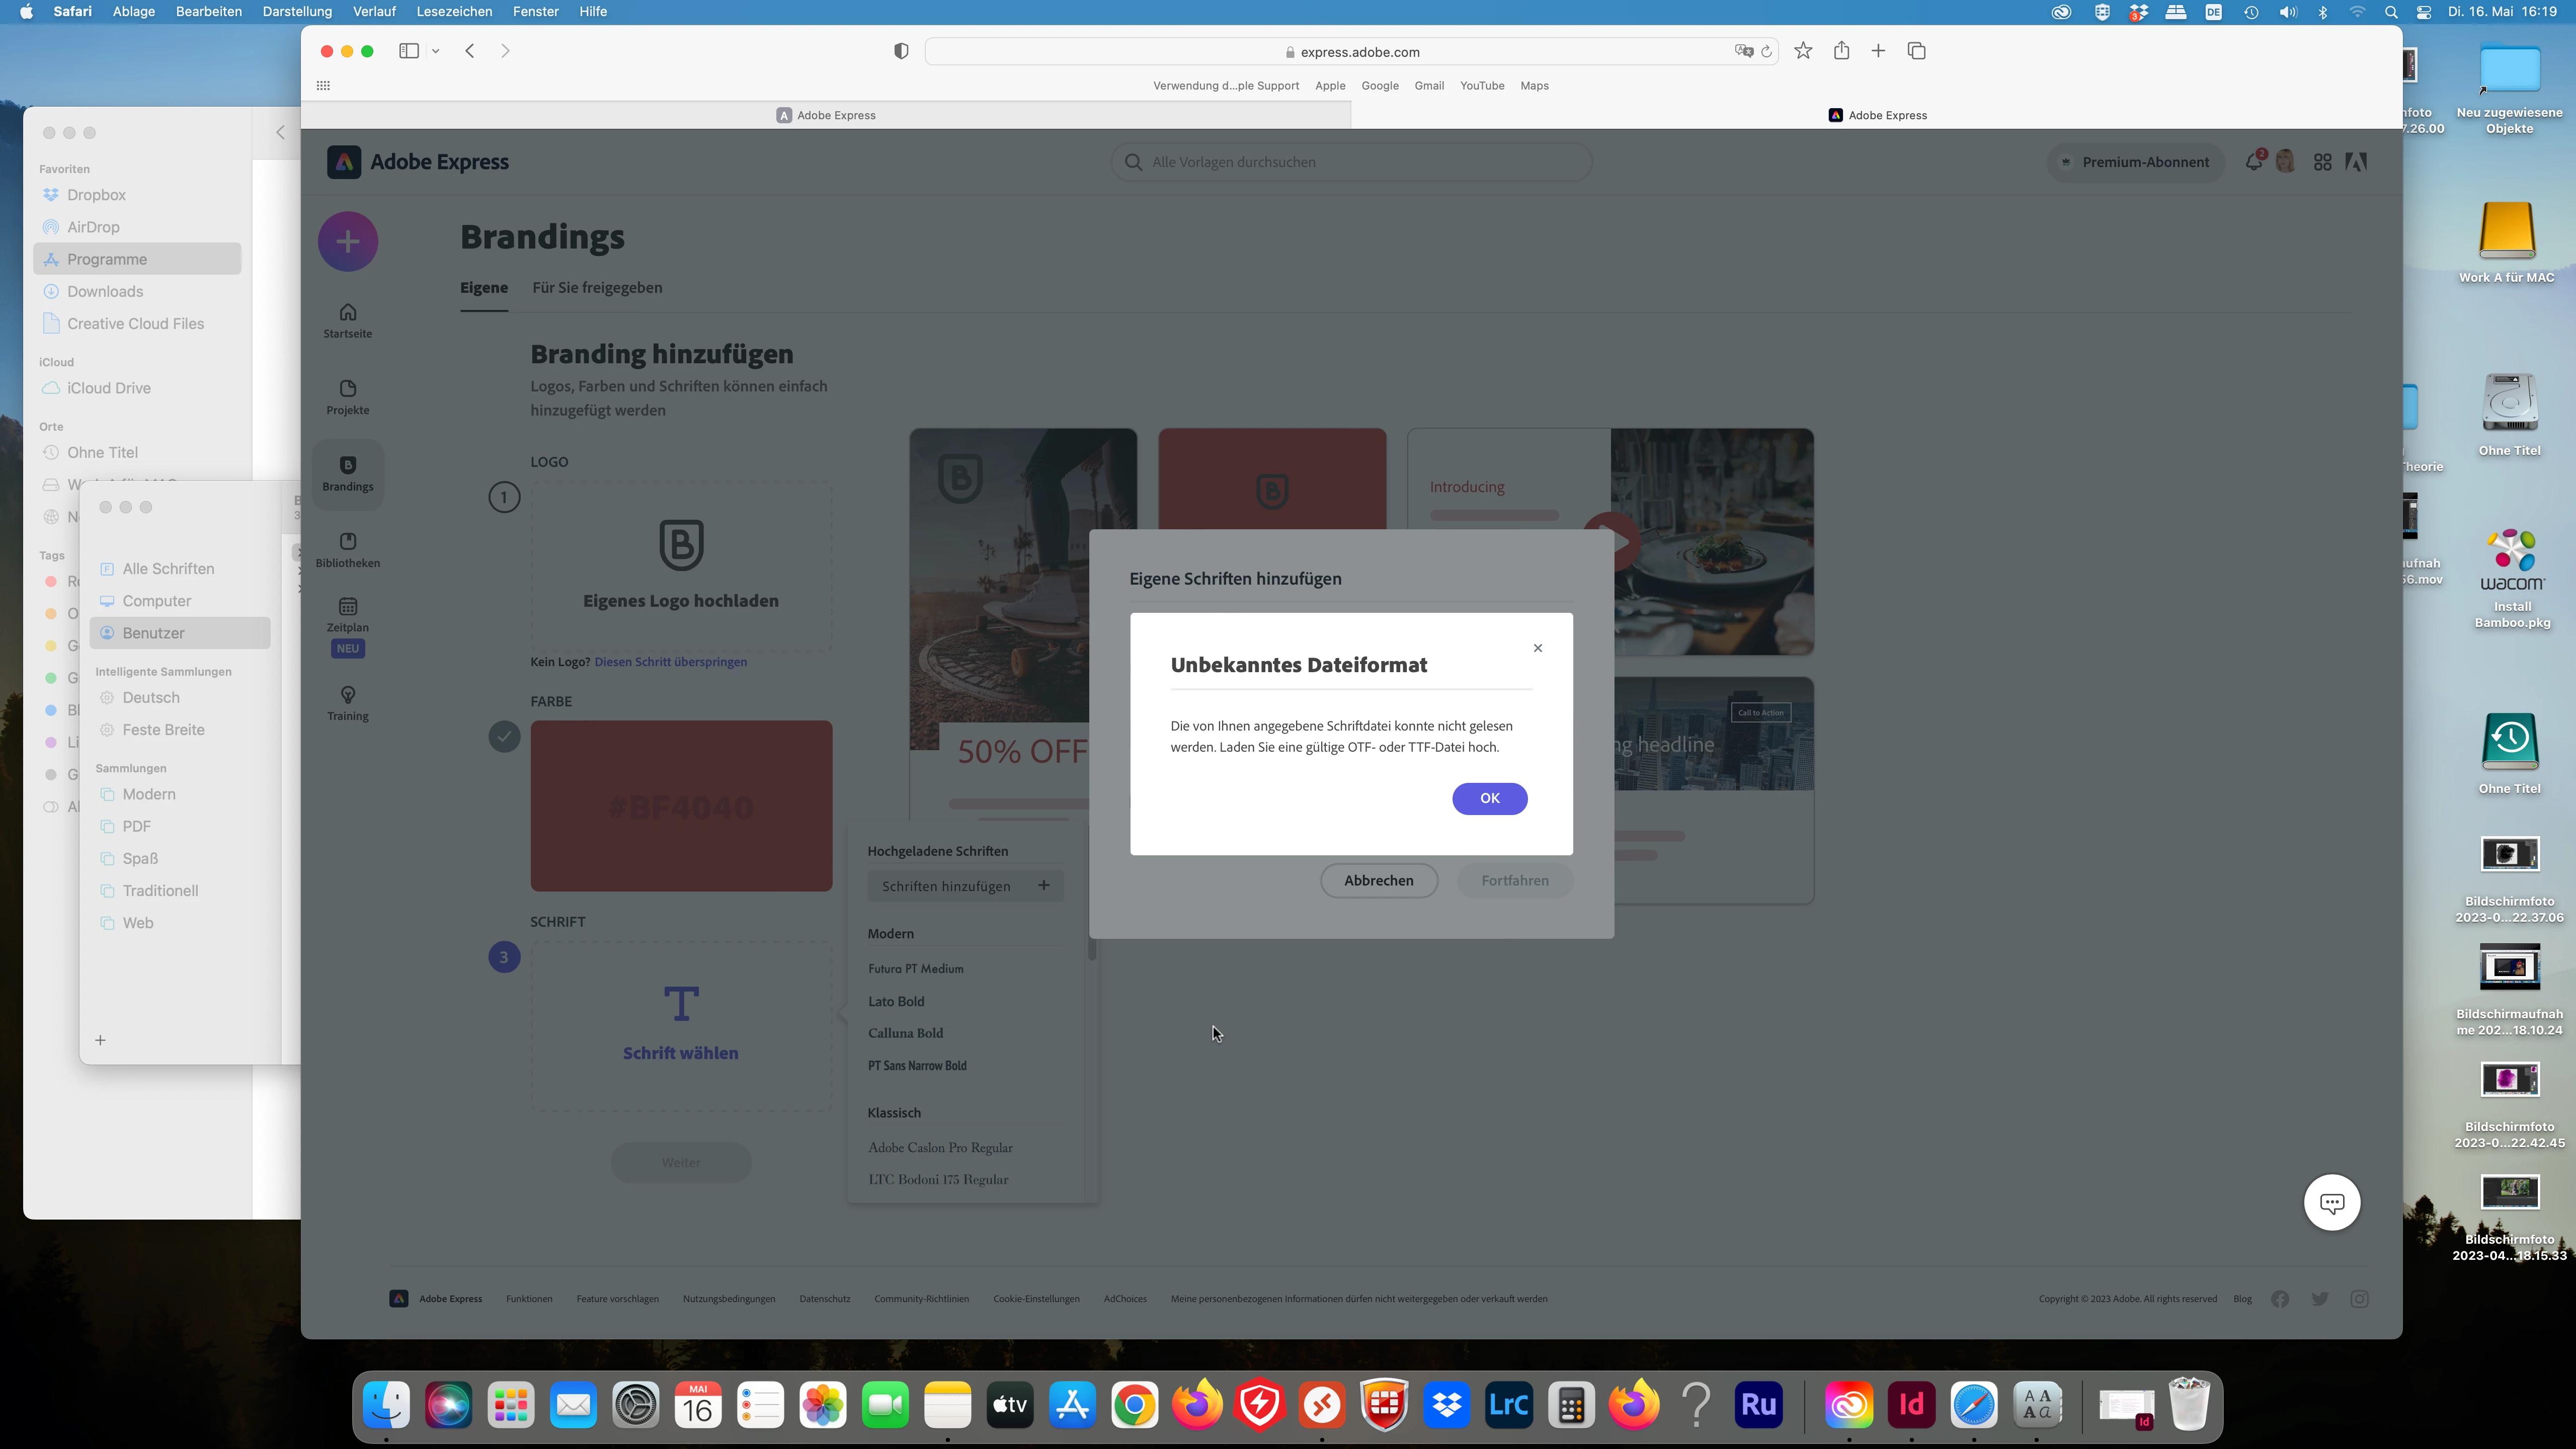Image resolution: width=2576 pixels, height=1449 pixels.
Task: Open Bibliotheken from the sidebar
Action: tap(347, 549)
